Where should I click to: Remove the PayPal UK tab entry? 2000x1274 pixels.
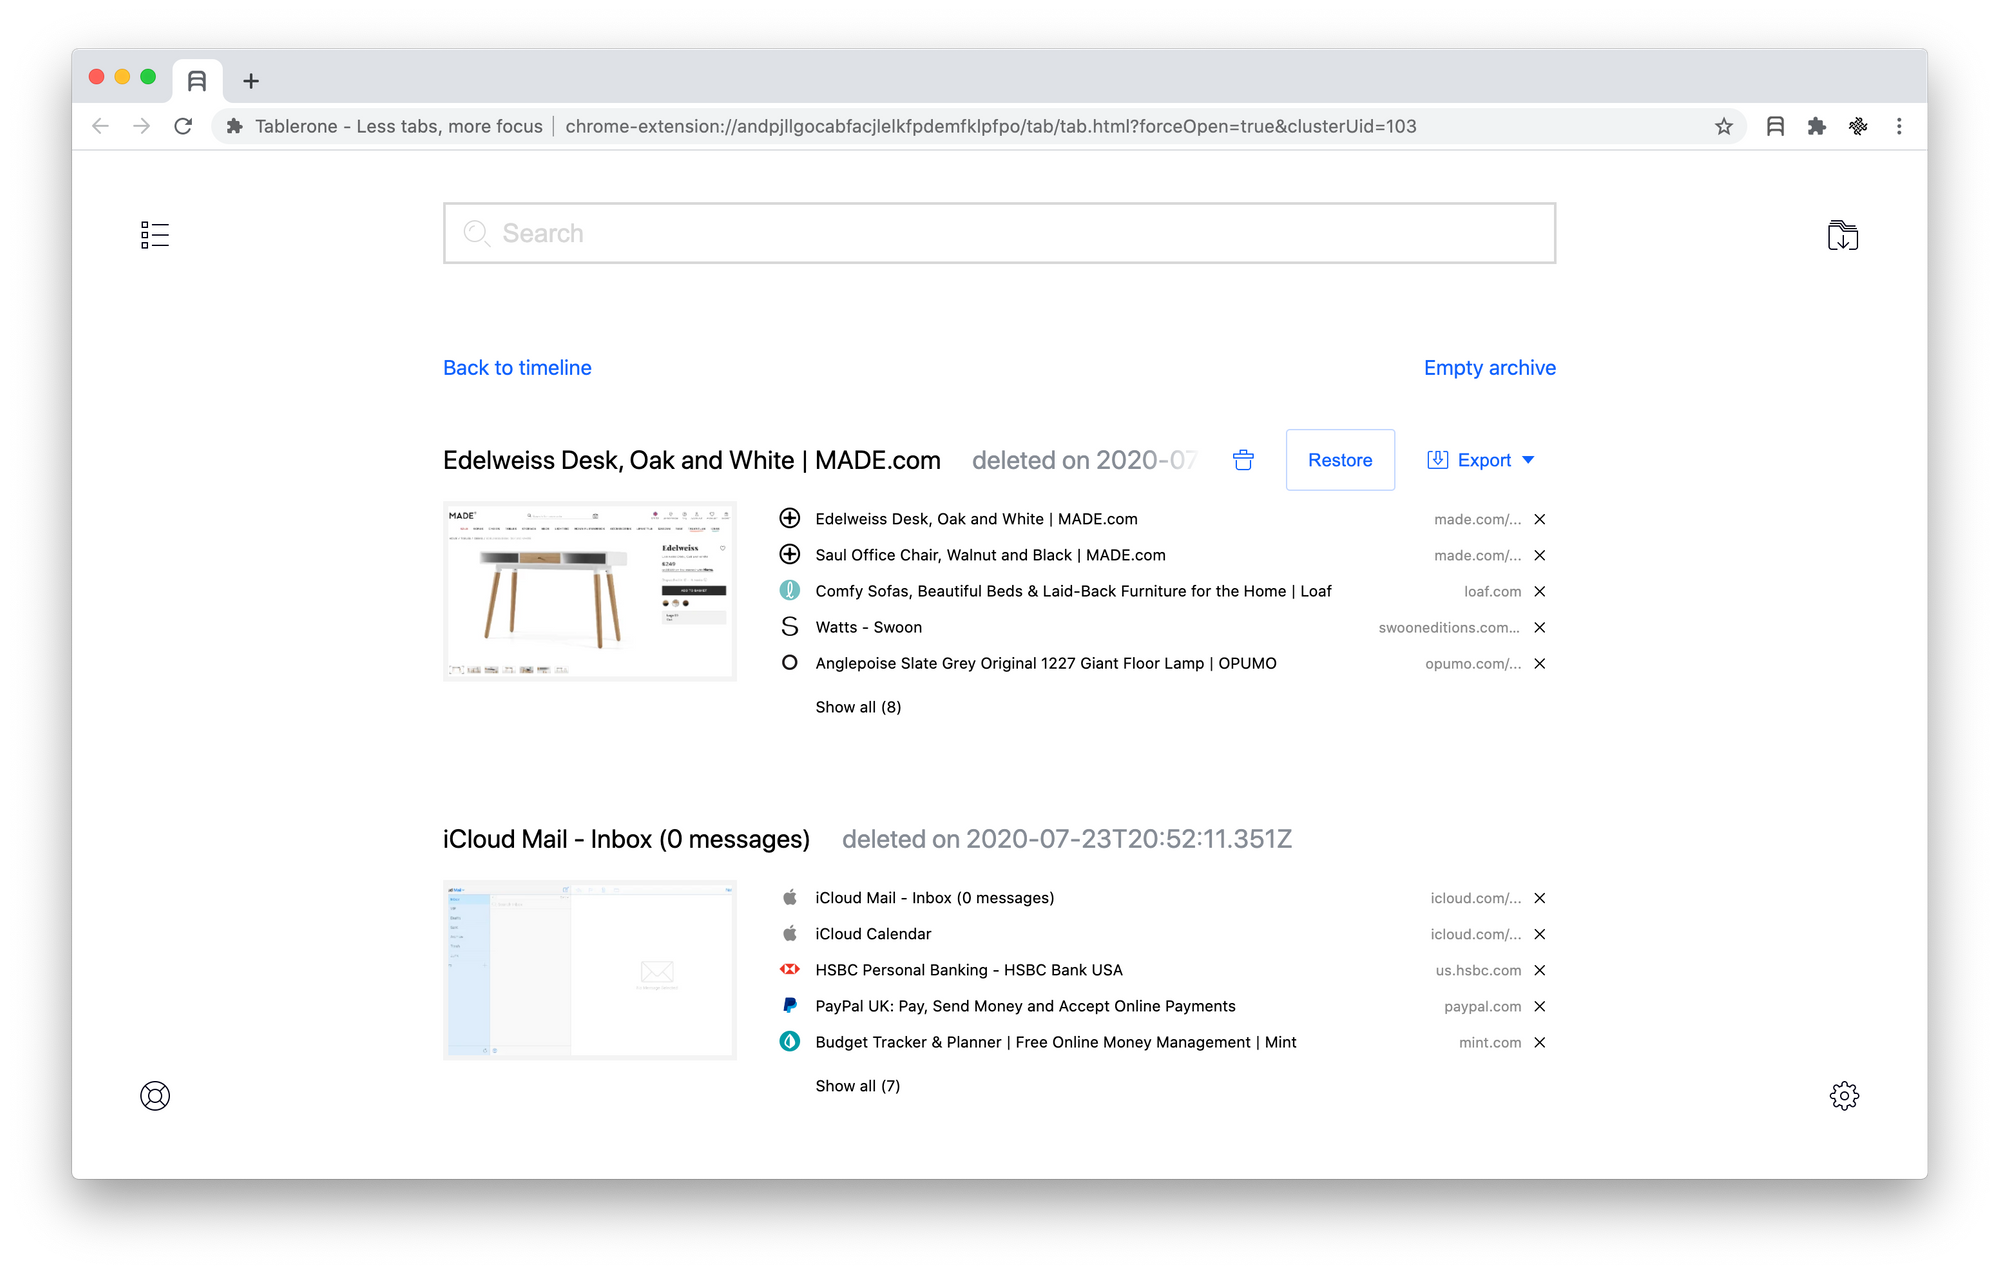(x=1540, y=1006)
